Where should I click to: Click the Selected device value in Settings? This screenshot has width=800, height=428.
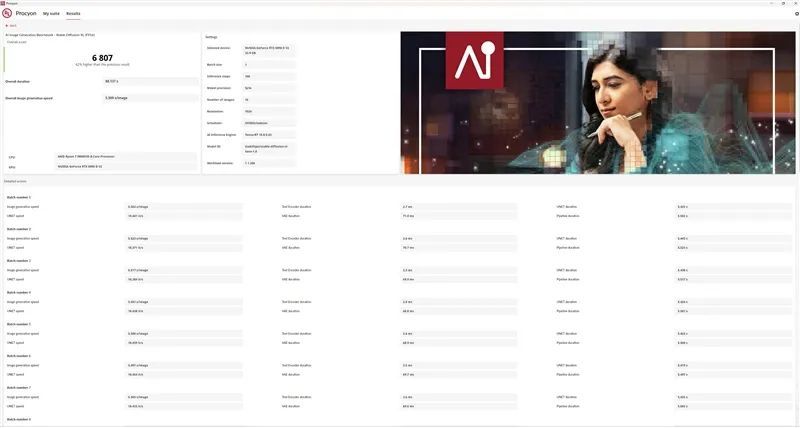click(269, 51)
